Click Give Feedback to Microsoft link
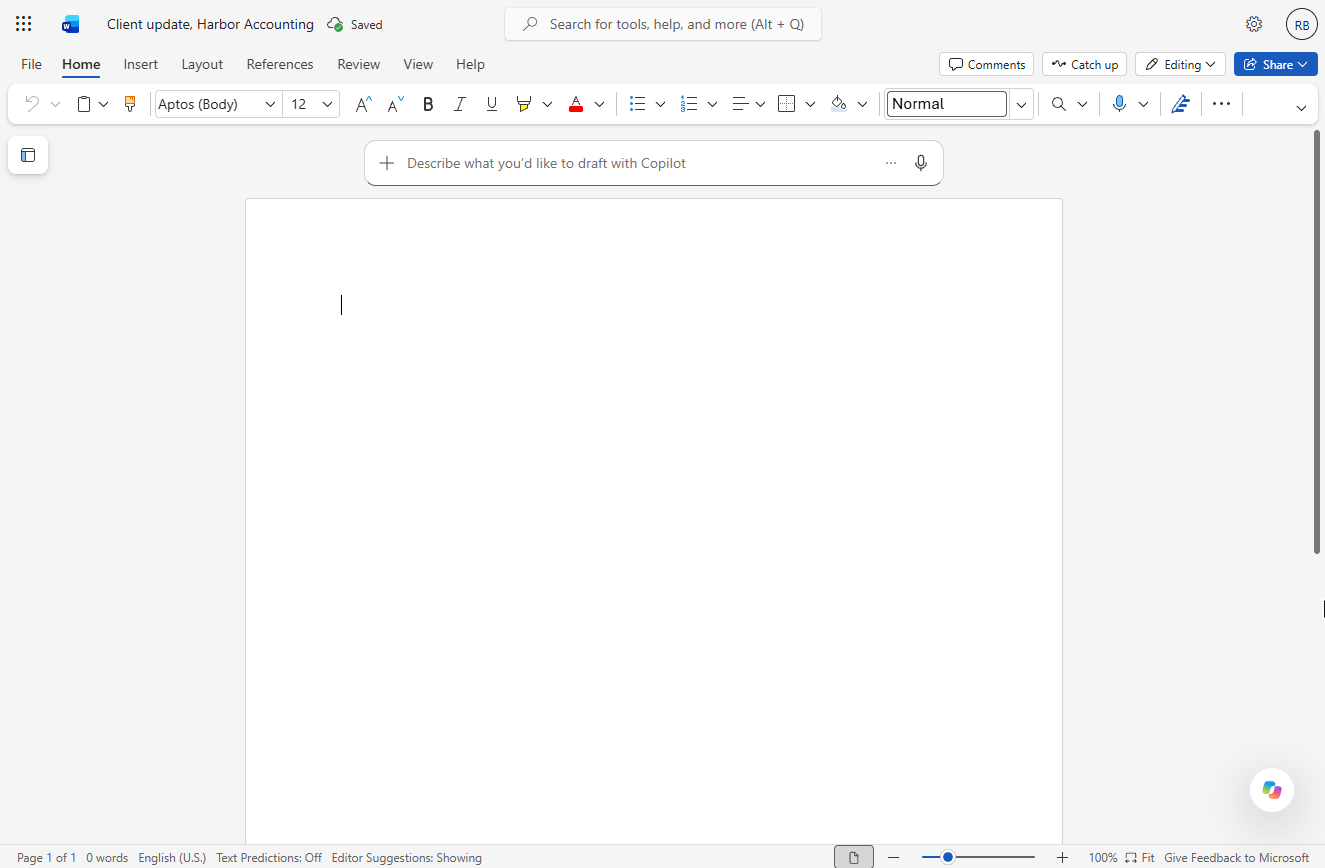Image resolution: width=1325 pixels, height=868 pixels. click(x=1236, y=857)
